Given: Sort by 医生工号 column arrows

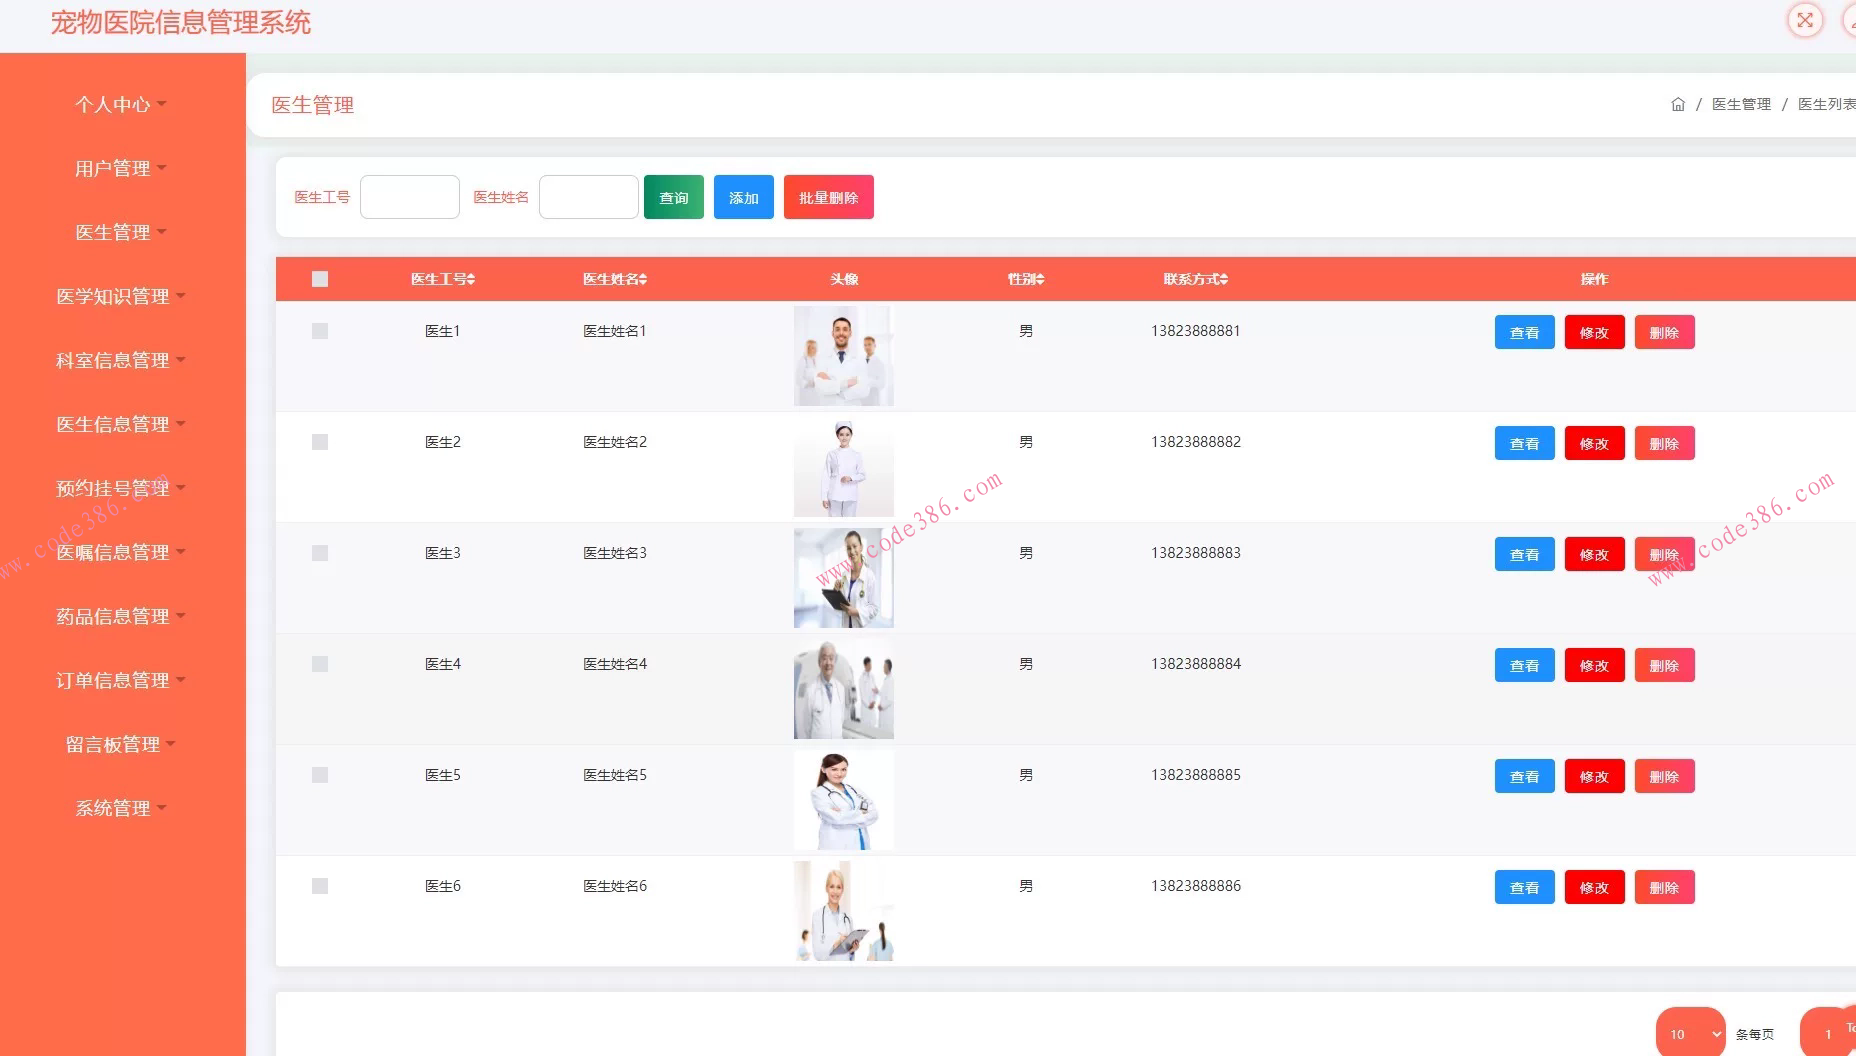Looking at the screenshot, I should 471,280.
